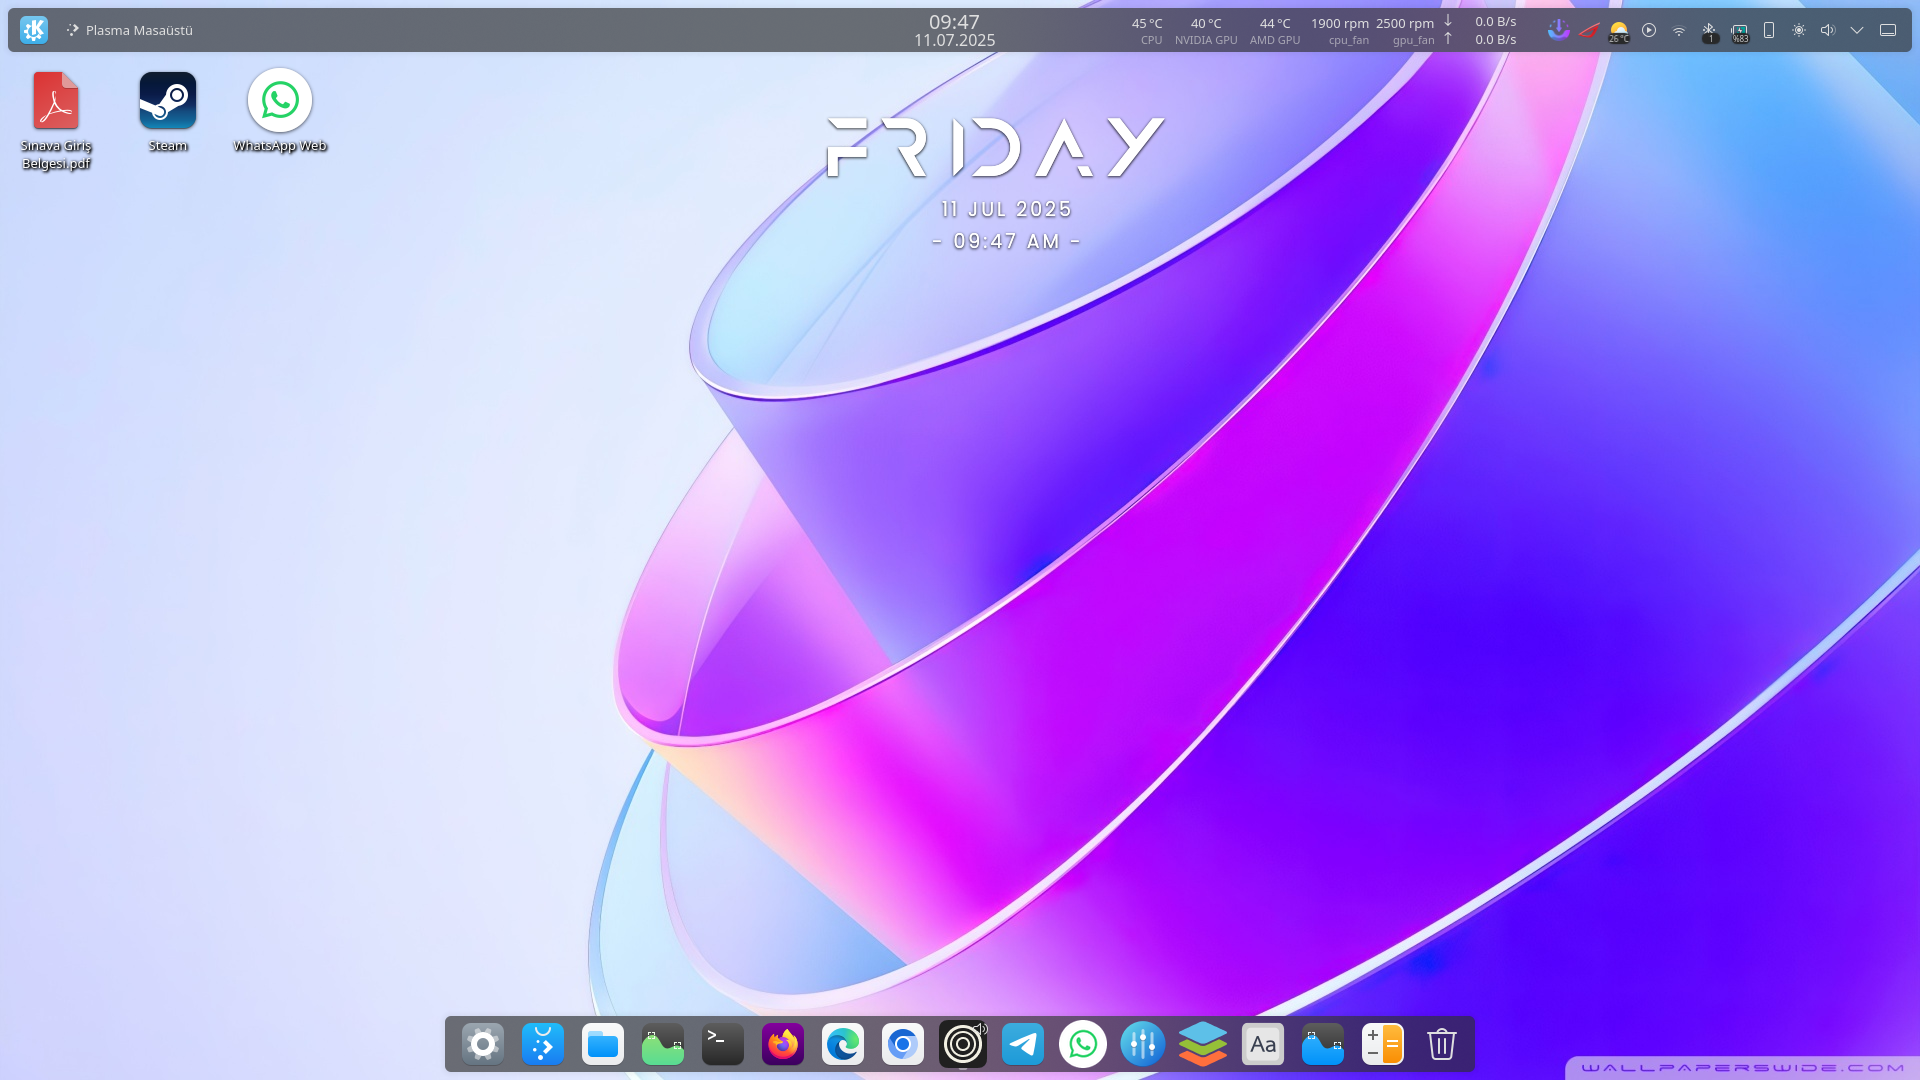Open the media player tray icon

[x=1649, y=30]
